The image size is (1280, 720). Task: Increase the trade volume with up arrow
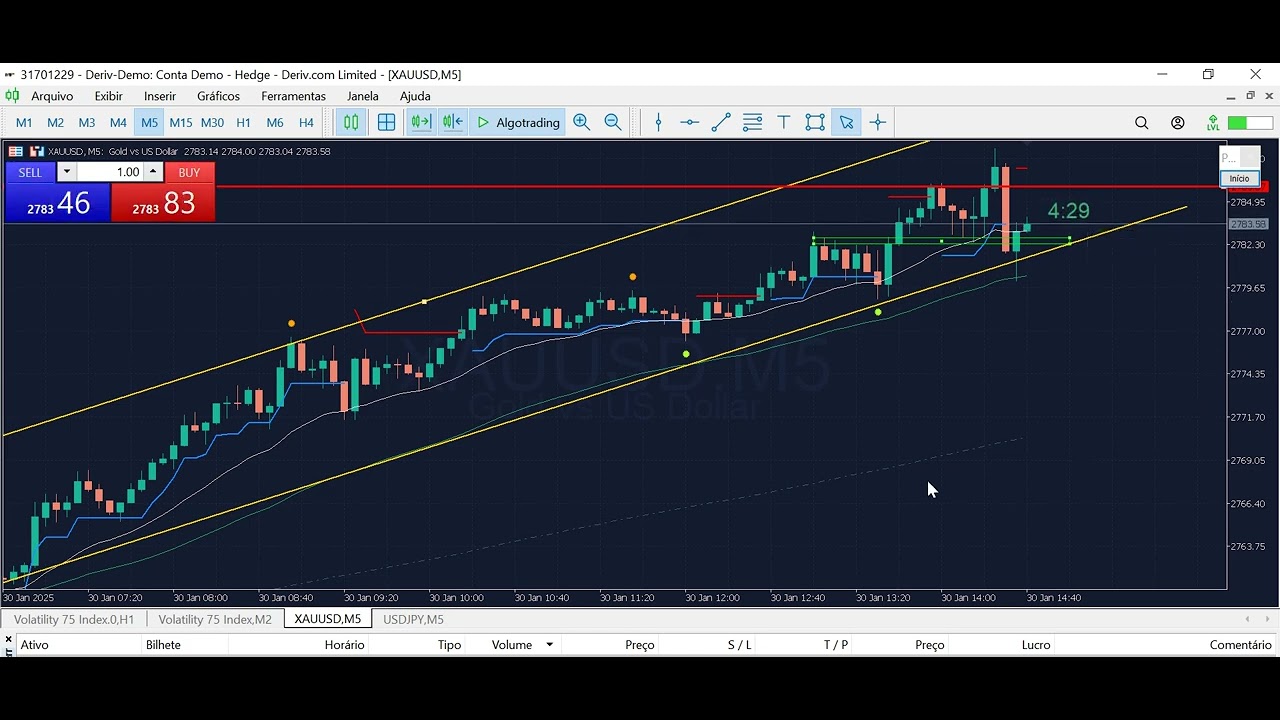pos(153,172)
